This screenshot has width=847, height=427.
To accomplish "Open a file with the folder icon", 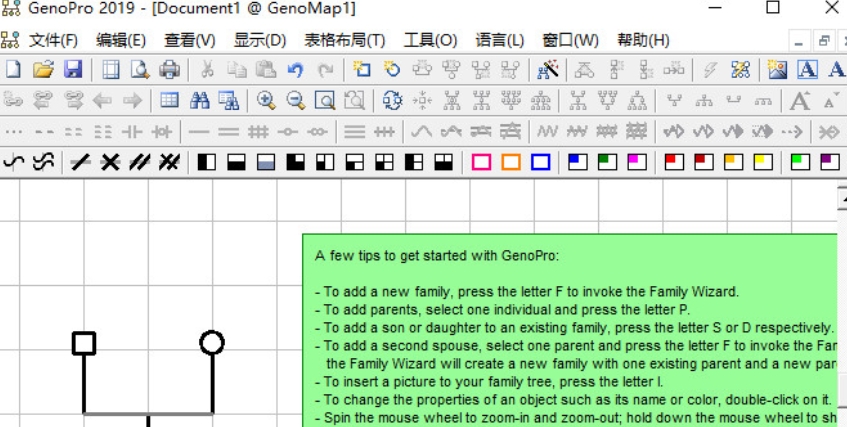I will click(x=43, y=69).
